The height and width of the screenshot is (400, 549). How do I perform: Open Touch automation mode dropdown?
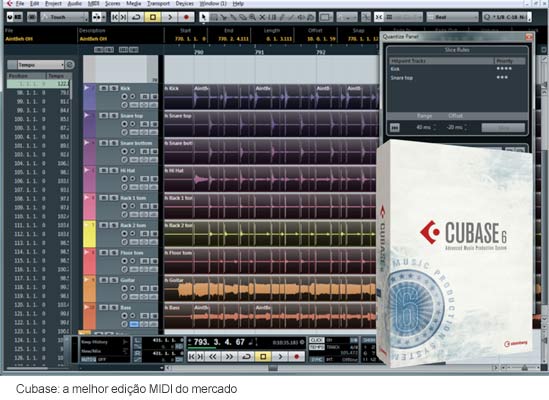64,17
